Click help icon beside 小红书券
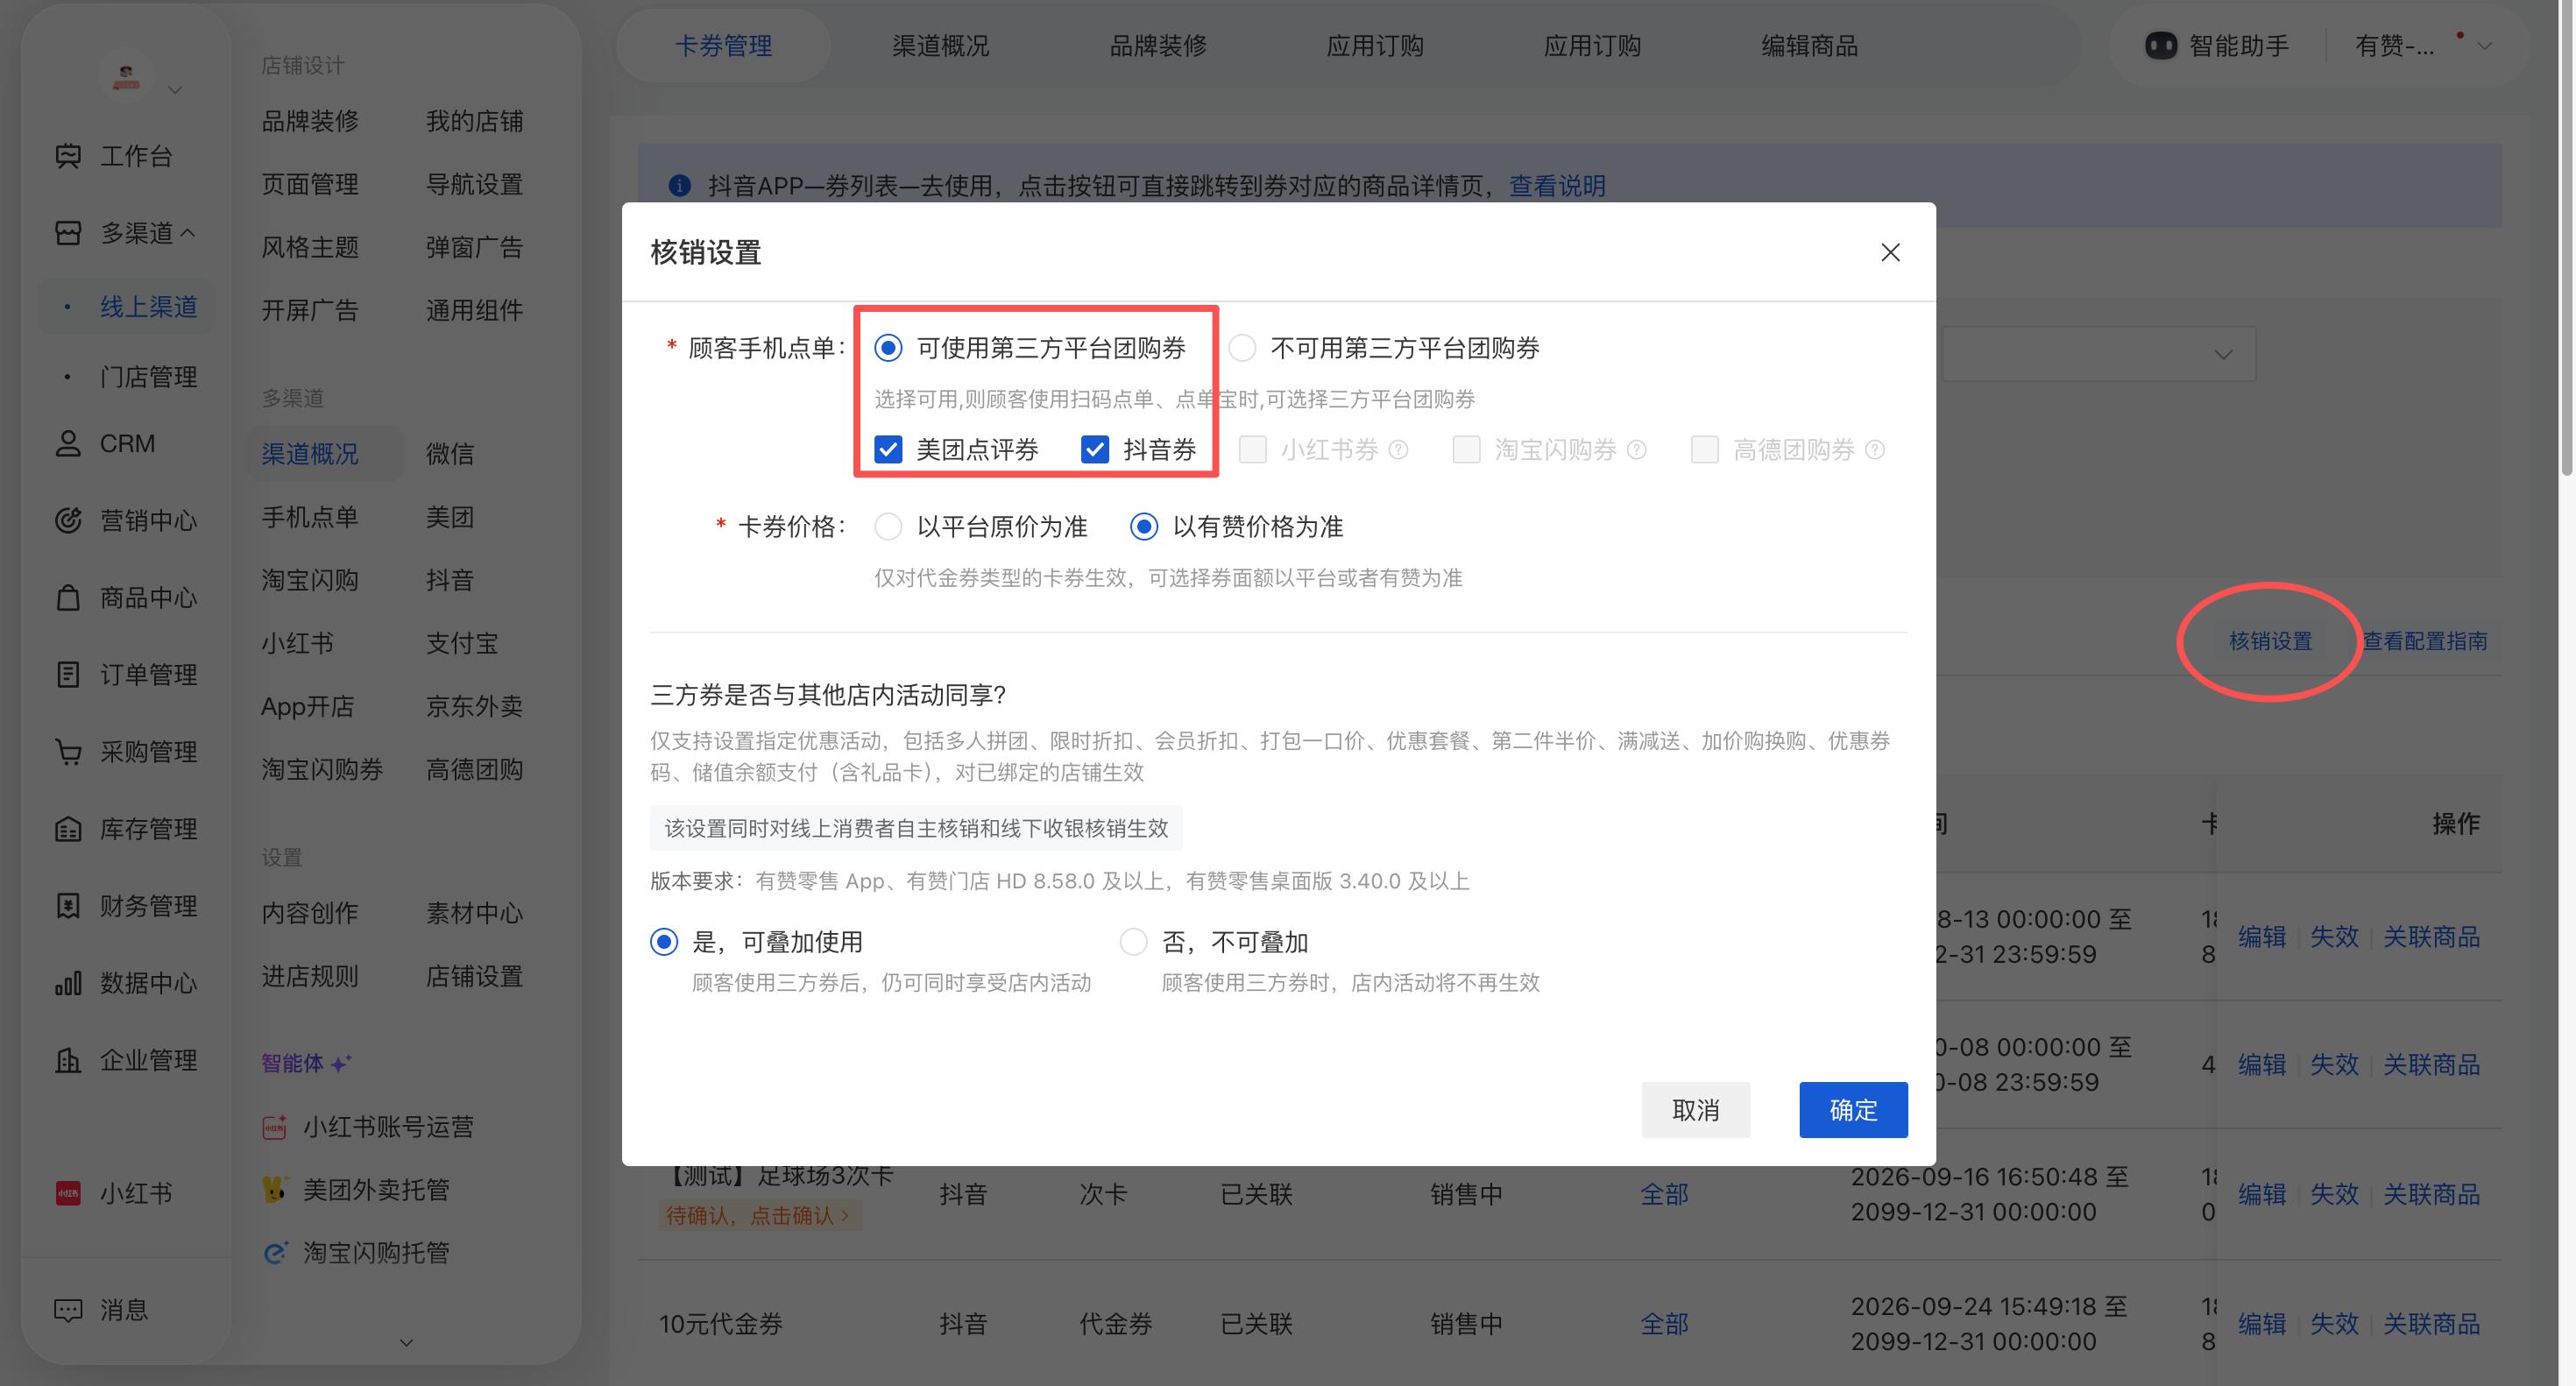 [1399, 450]
